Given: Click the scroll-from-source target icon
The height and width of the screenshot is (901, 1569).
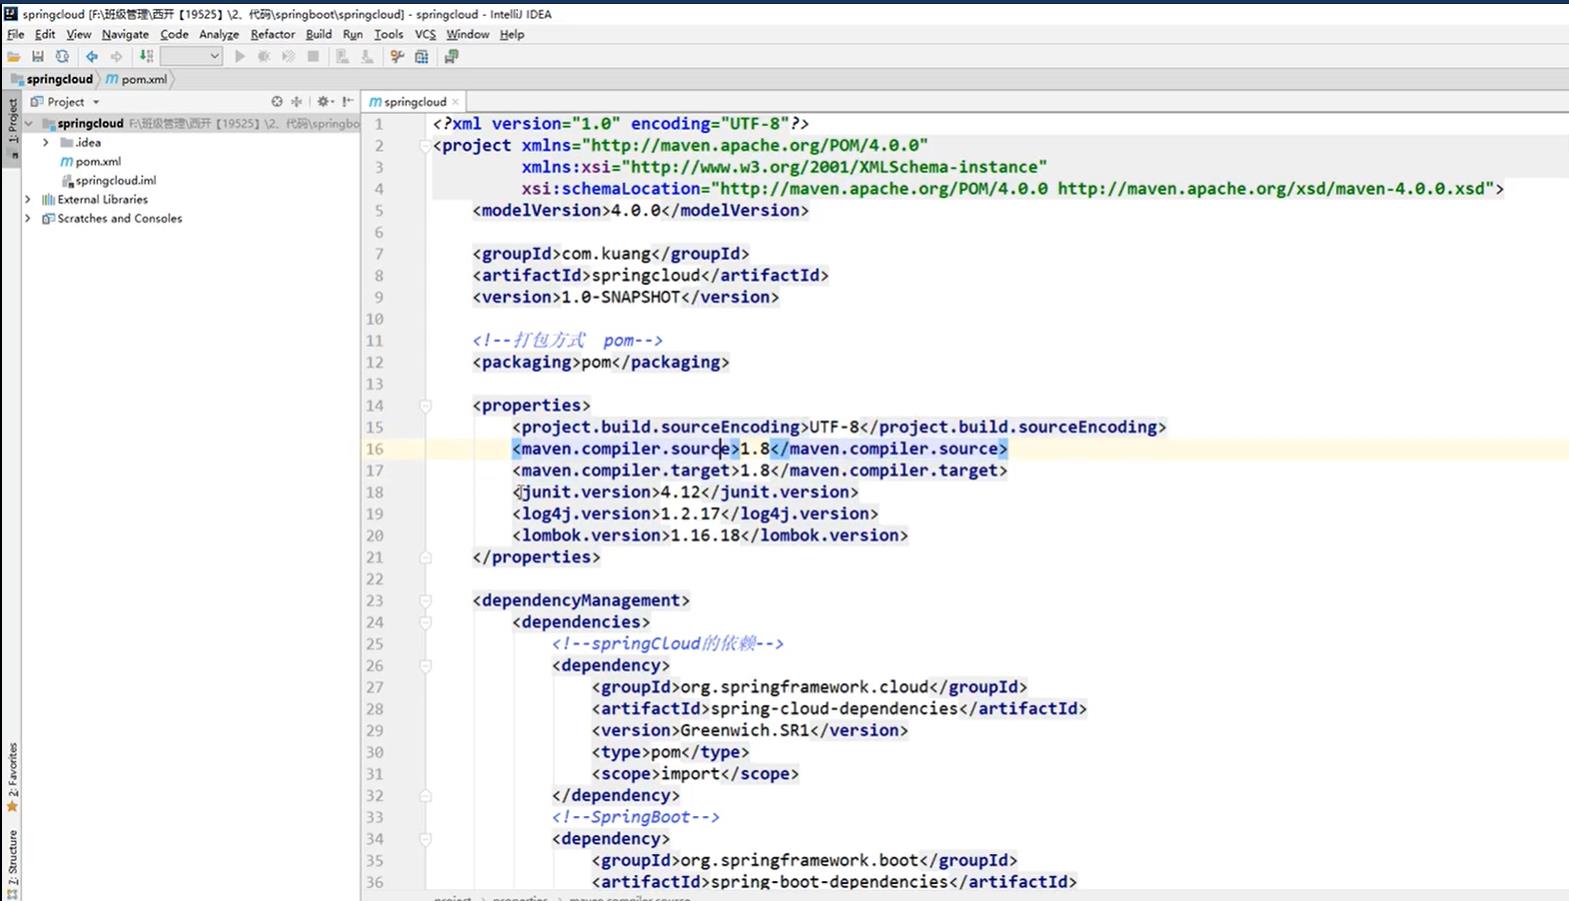Looking at the screenshot, I should pyautogui.click(x=277, y=102).
